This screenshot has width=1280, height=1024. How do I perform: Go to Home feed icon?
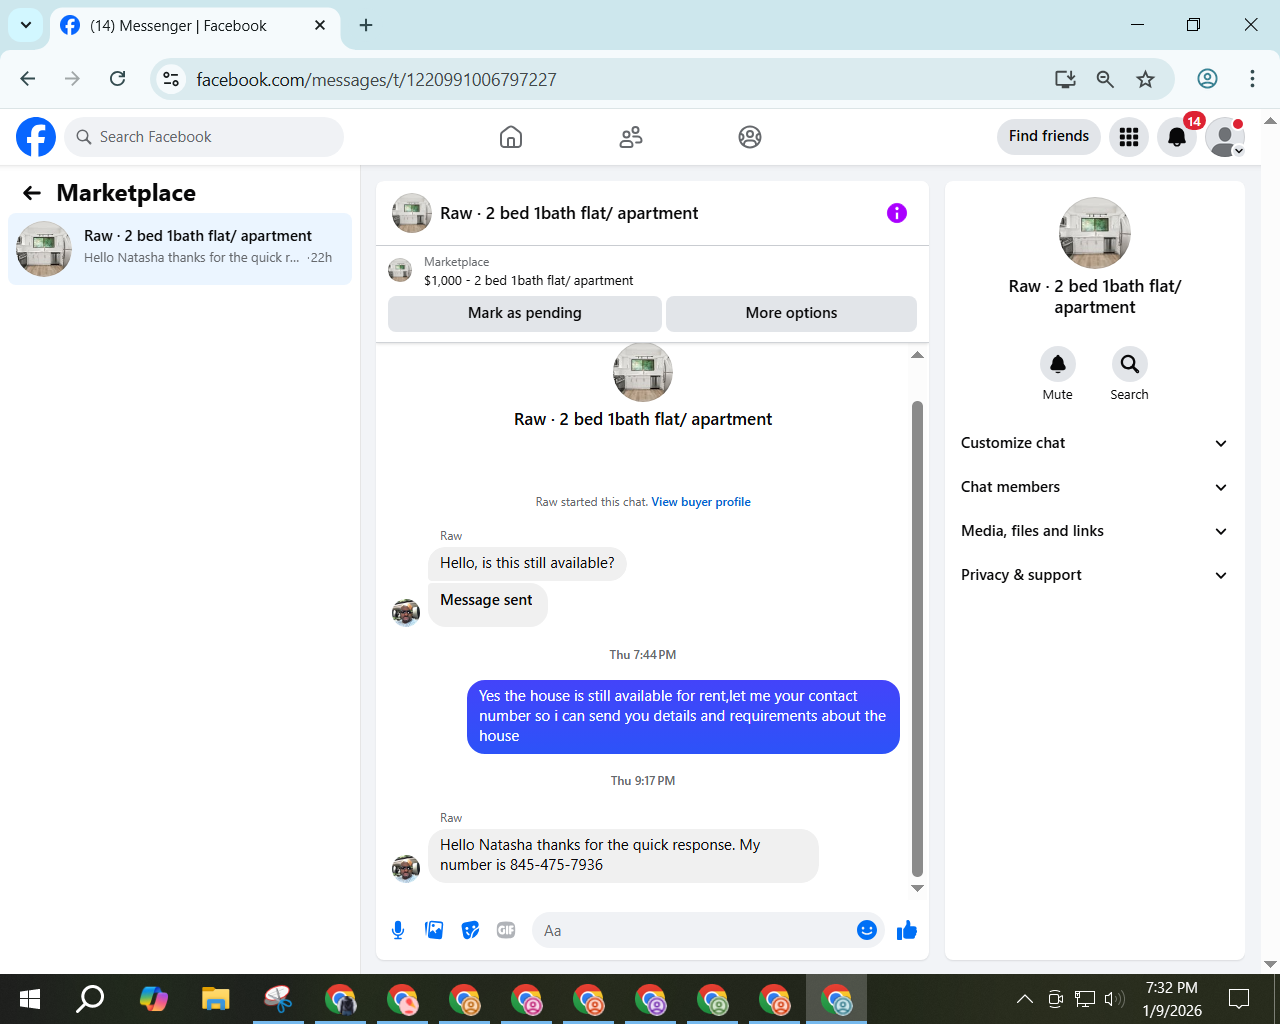[x=511, y=137]
